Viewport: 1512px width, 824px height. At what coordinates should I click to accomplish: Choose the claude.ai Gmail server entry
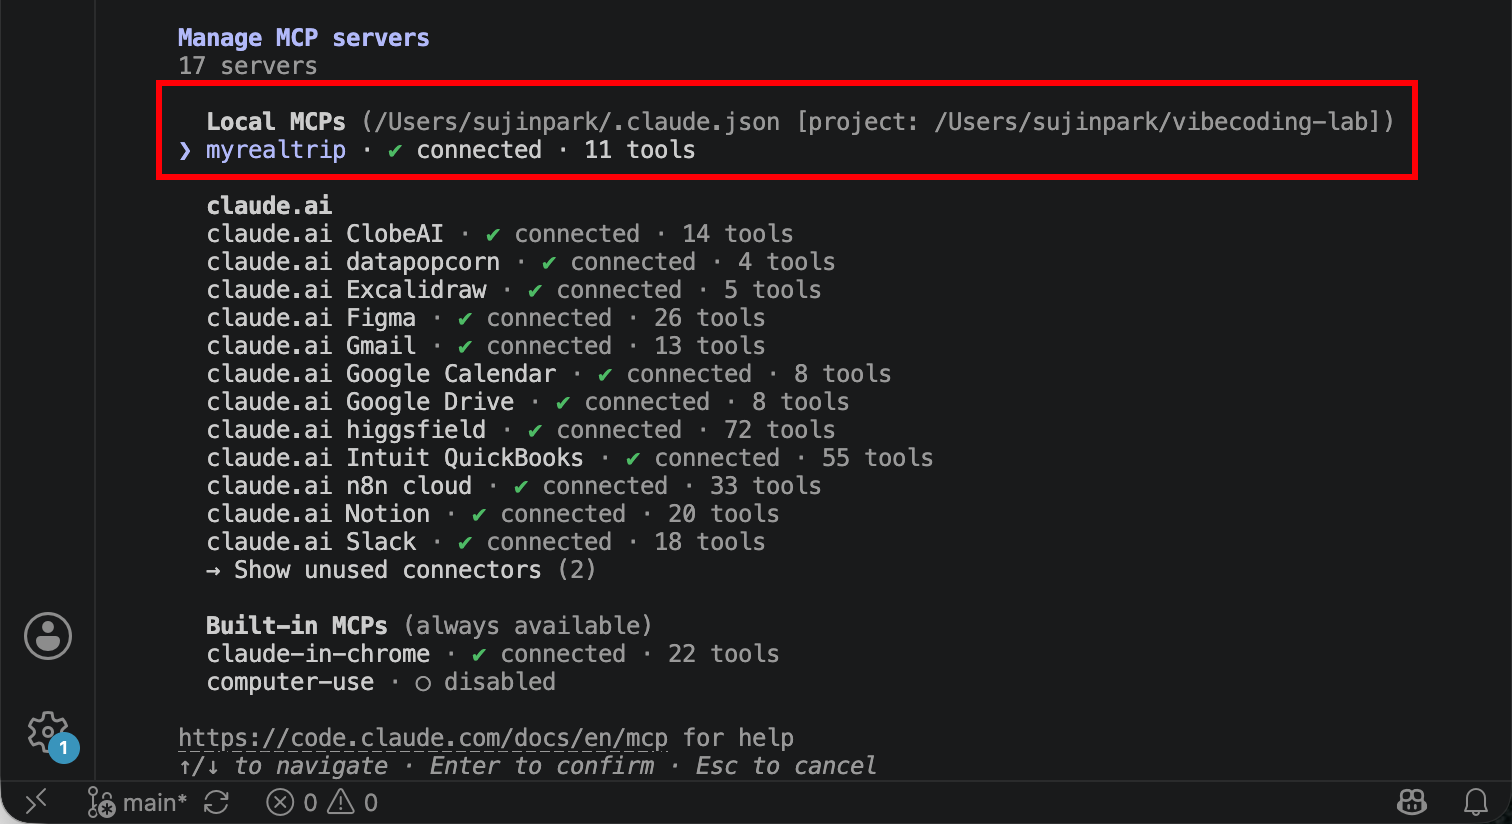coord(486,346)
